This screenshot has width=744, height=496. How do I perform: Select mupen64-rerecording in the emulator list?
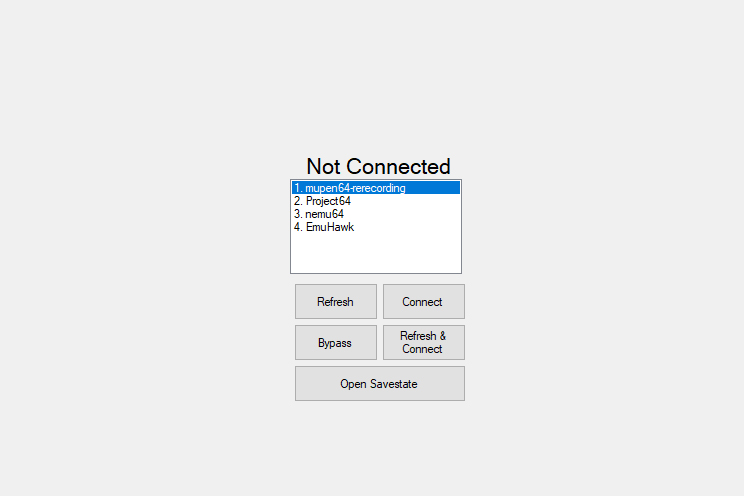coord(376,188)
